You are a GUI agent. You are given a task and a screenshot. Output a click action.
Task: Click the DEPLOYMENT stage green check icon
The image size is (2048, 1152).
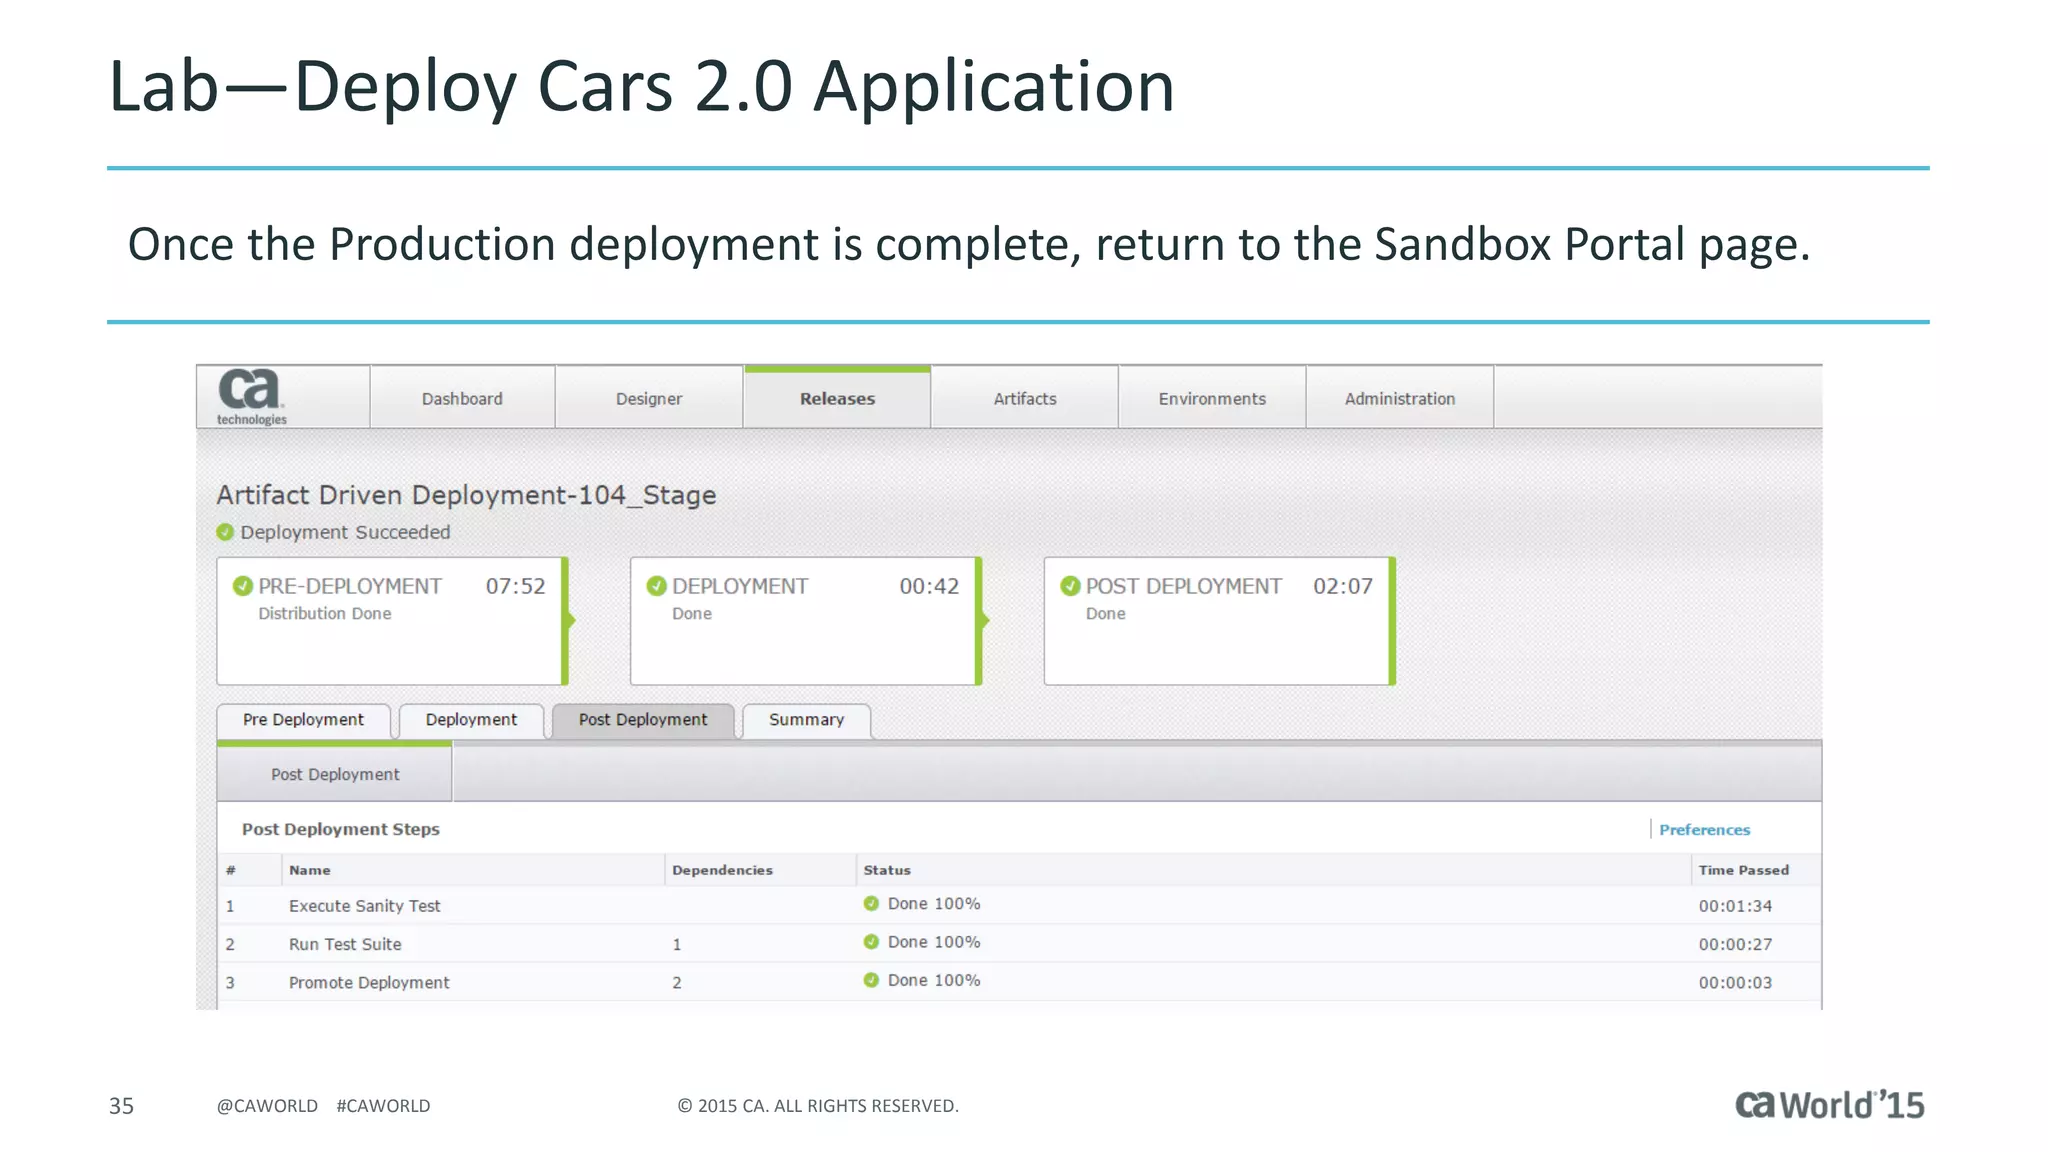[657, 586]
